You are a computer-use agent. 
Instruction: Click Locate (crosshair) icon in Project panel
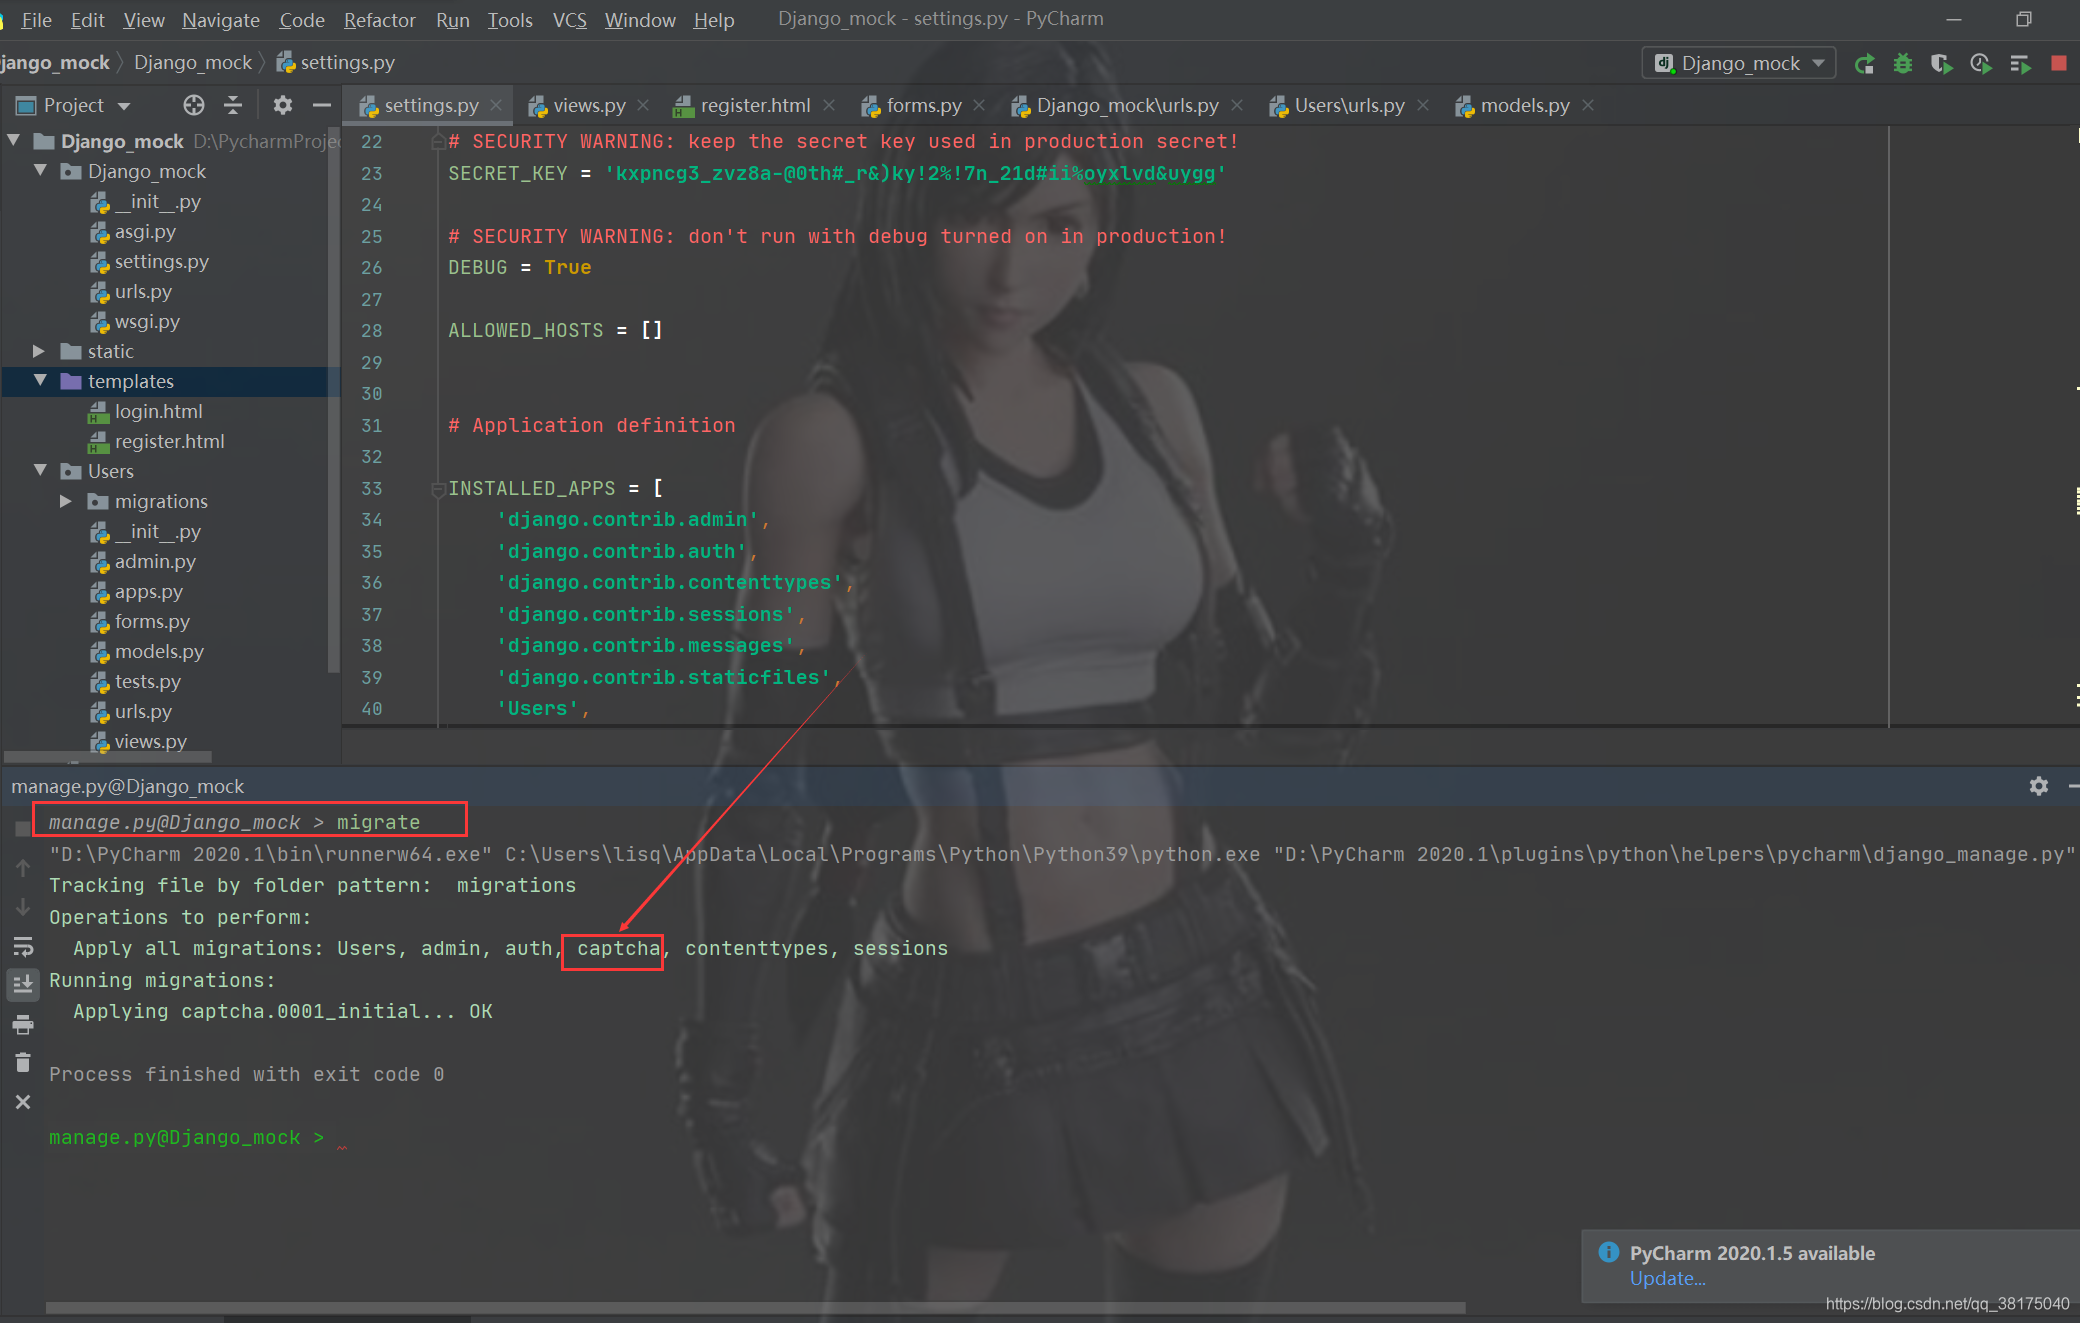[194, 105]
